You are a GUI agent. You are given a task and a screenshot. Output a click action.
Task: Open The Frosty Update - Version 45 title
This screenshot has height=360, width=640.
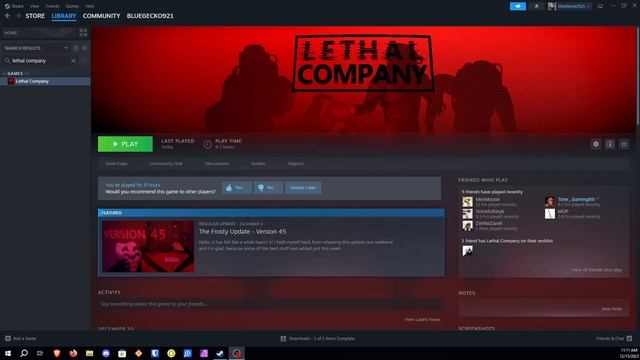point(242,231)
